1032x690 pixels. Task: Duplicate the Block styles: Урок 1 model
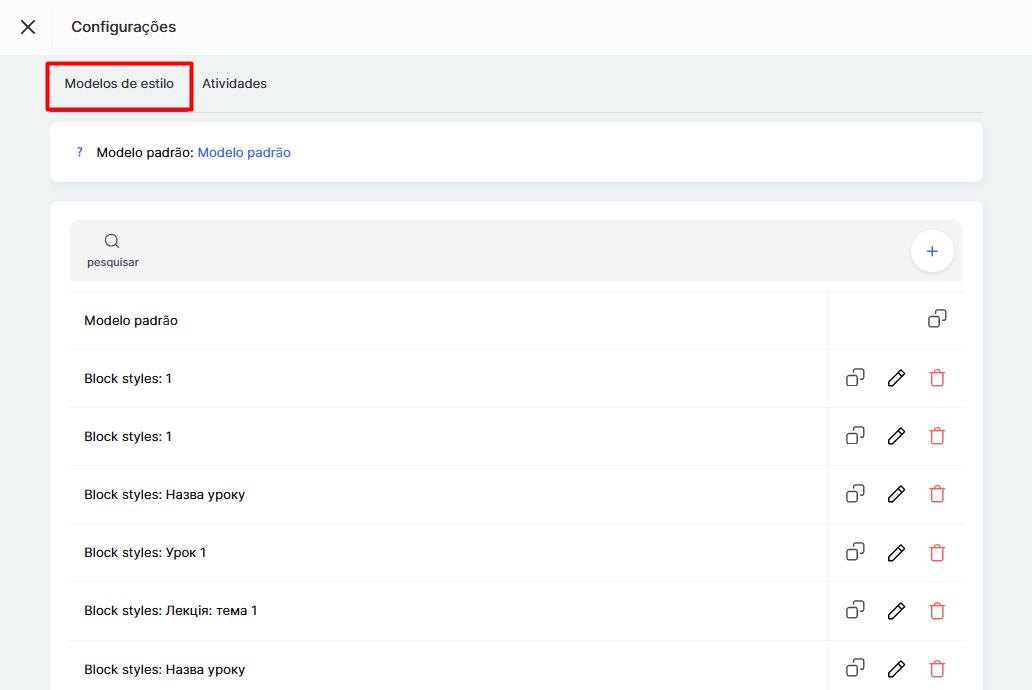point(855,552)
